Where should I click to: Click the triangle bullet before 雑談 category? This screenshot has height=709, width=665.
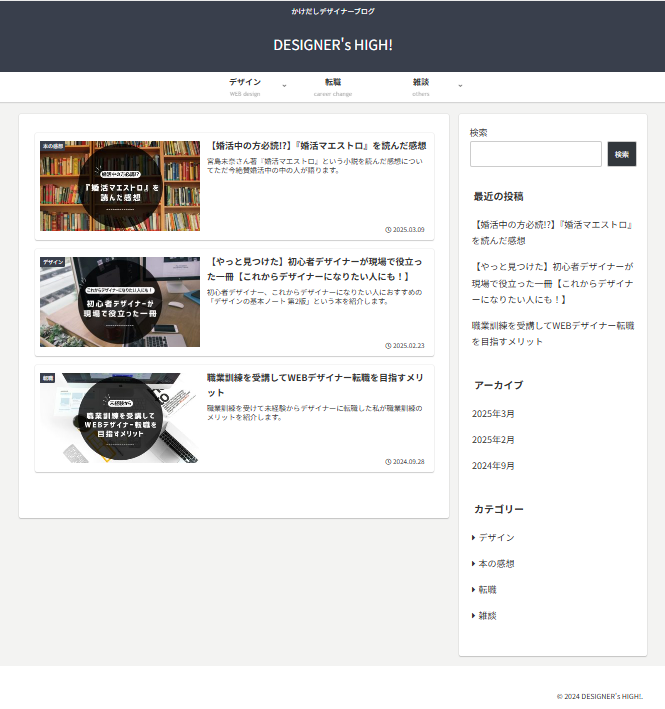click(x=474, y=616)
